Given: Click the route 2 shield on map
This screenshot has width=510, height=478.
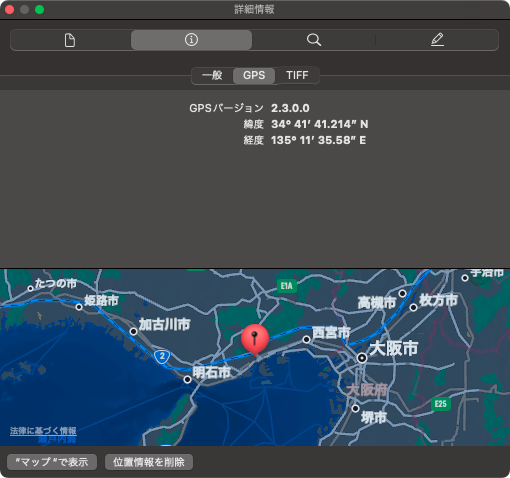Looking at the screenshot, I should coord(162,357).
